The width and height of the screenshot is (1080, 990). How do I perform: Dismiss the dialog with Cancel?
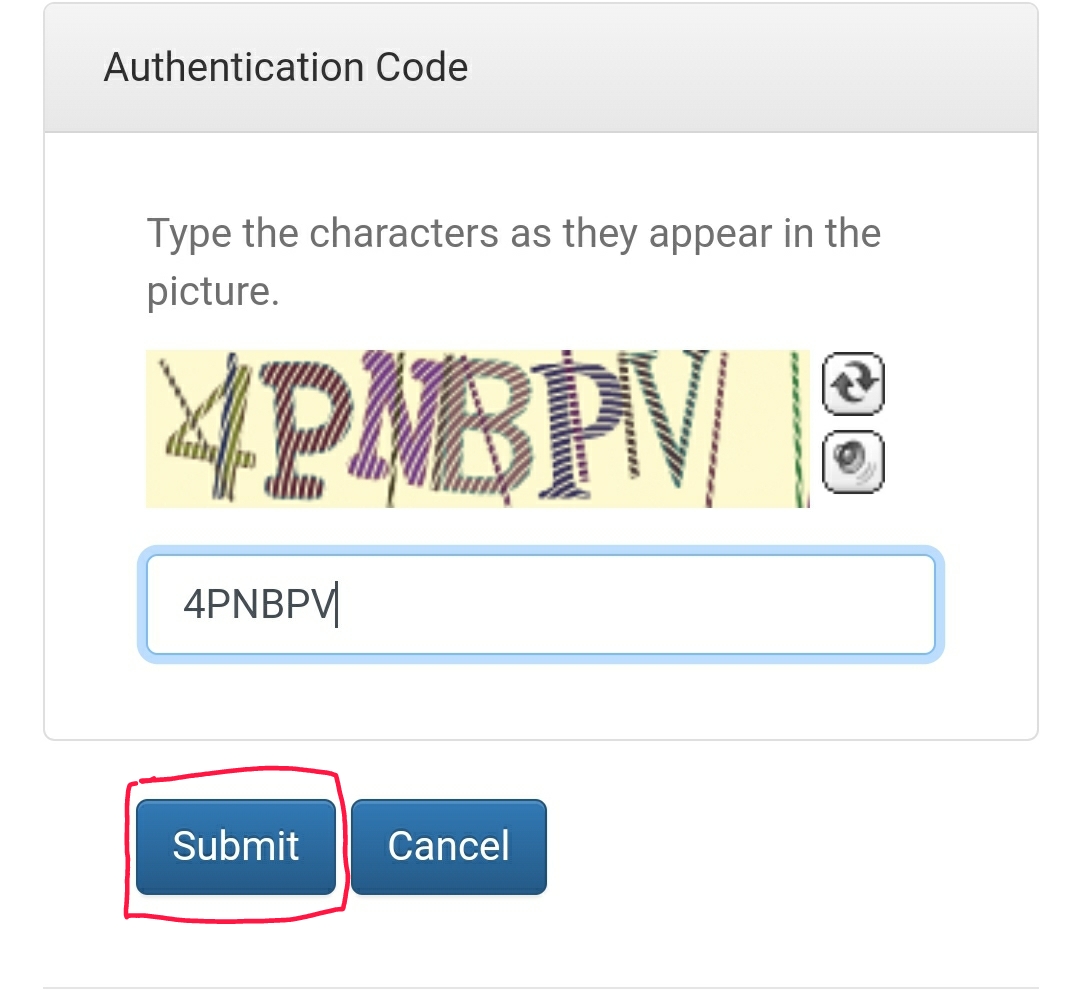tap(448, 847)
